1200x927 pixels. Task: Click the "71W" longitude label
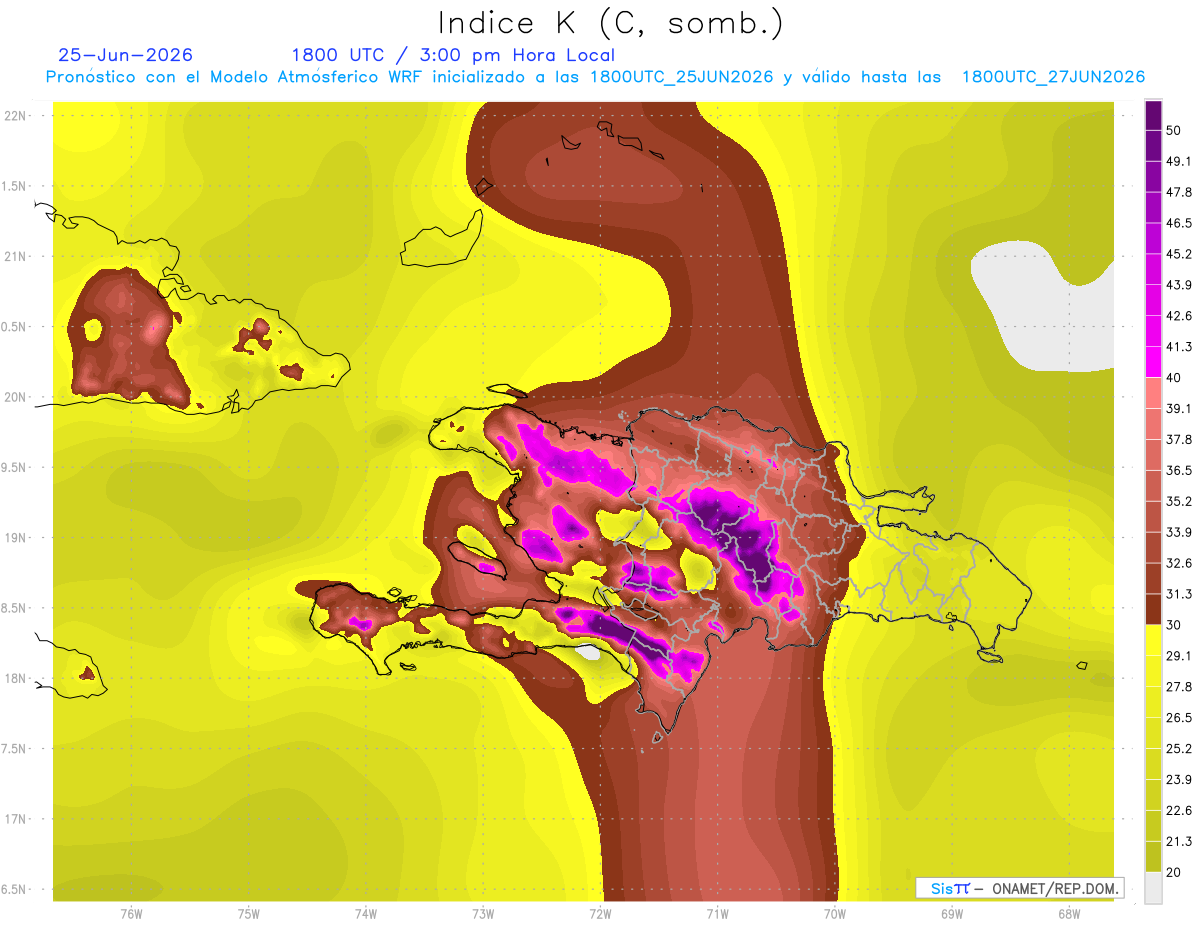coord(717,914)
